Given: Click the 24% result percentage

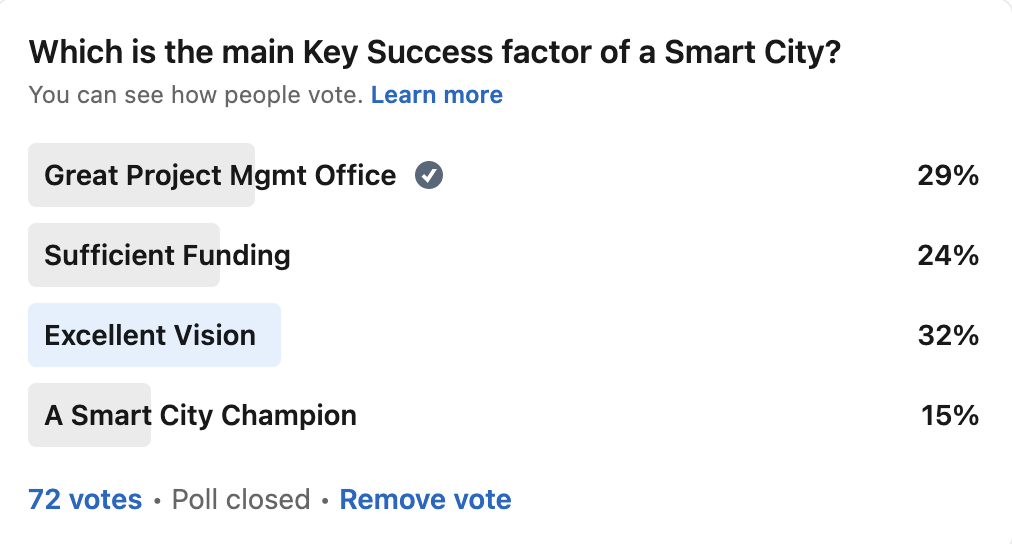Looking at the screenshot, I should pyautogui.click(x=947, y=255).
